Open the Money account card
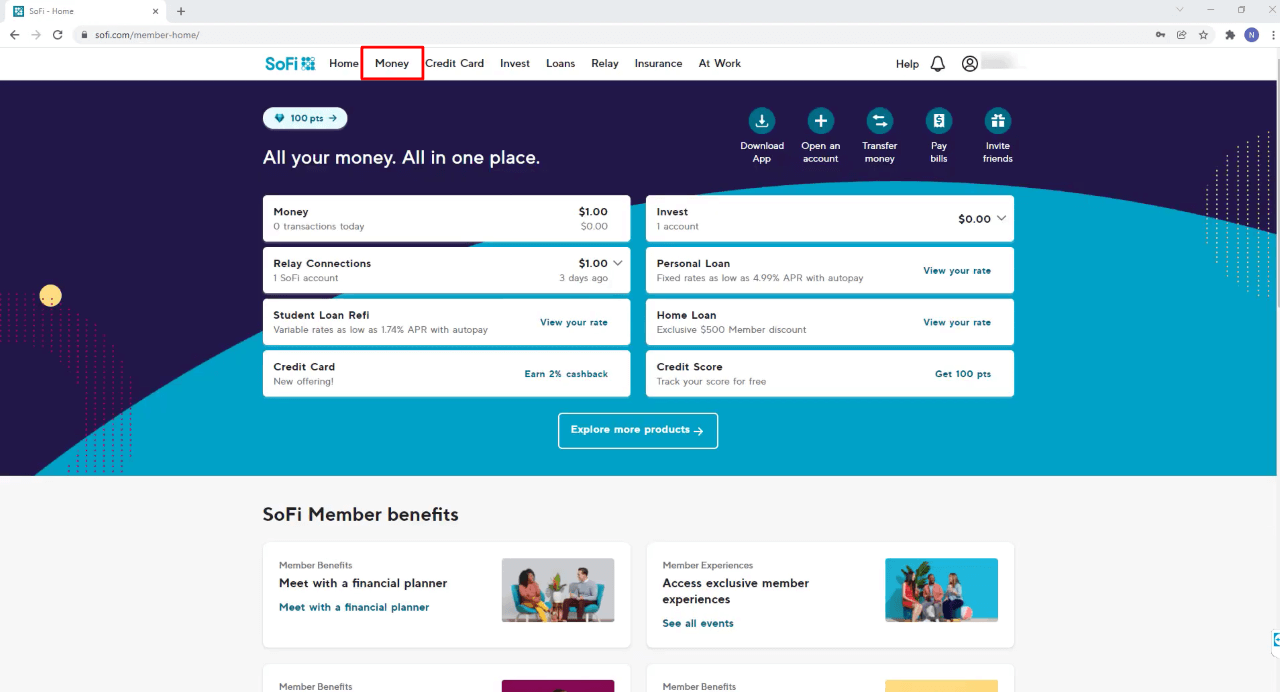 tap(446, 219)
